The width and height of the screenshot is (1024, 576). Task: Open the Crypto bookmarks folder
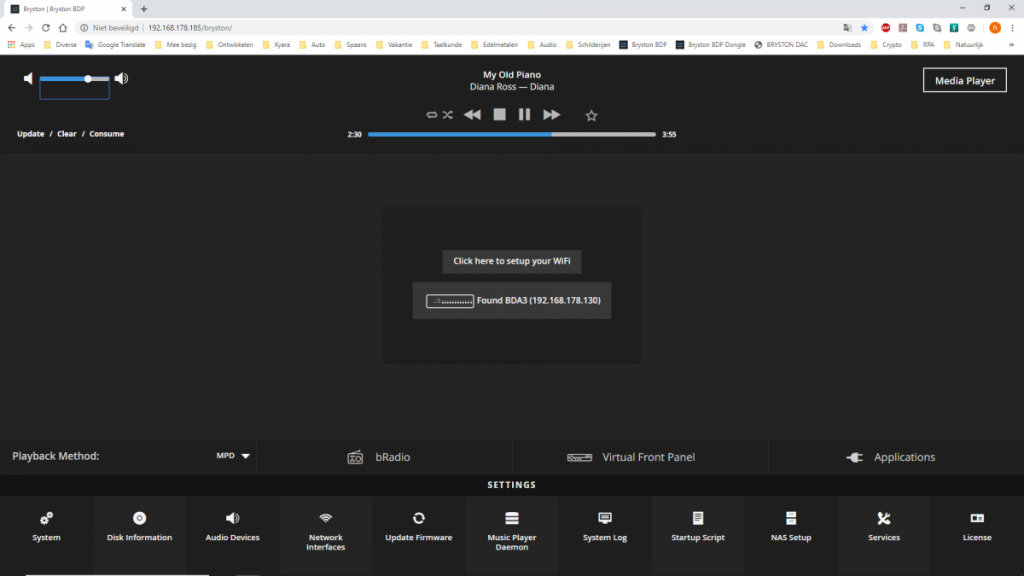(886, 45)
